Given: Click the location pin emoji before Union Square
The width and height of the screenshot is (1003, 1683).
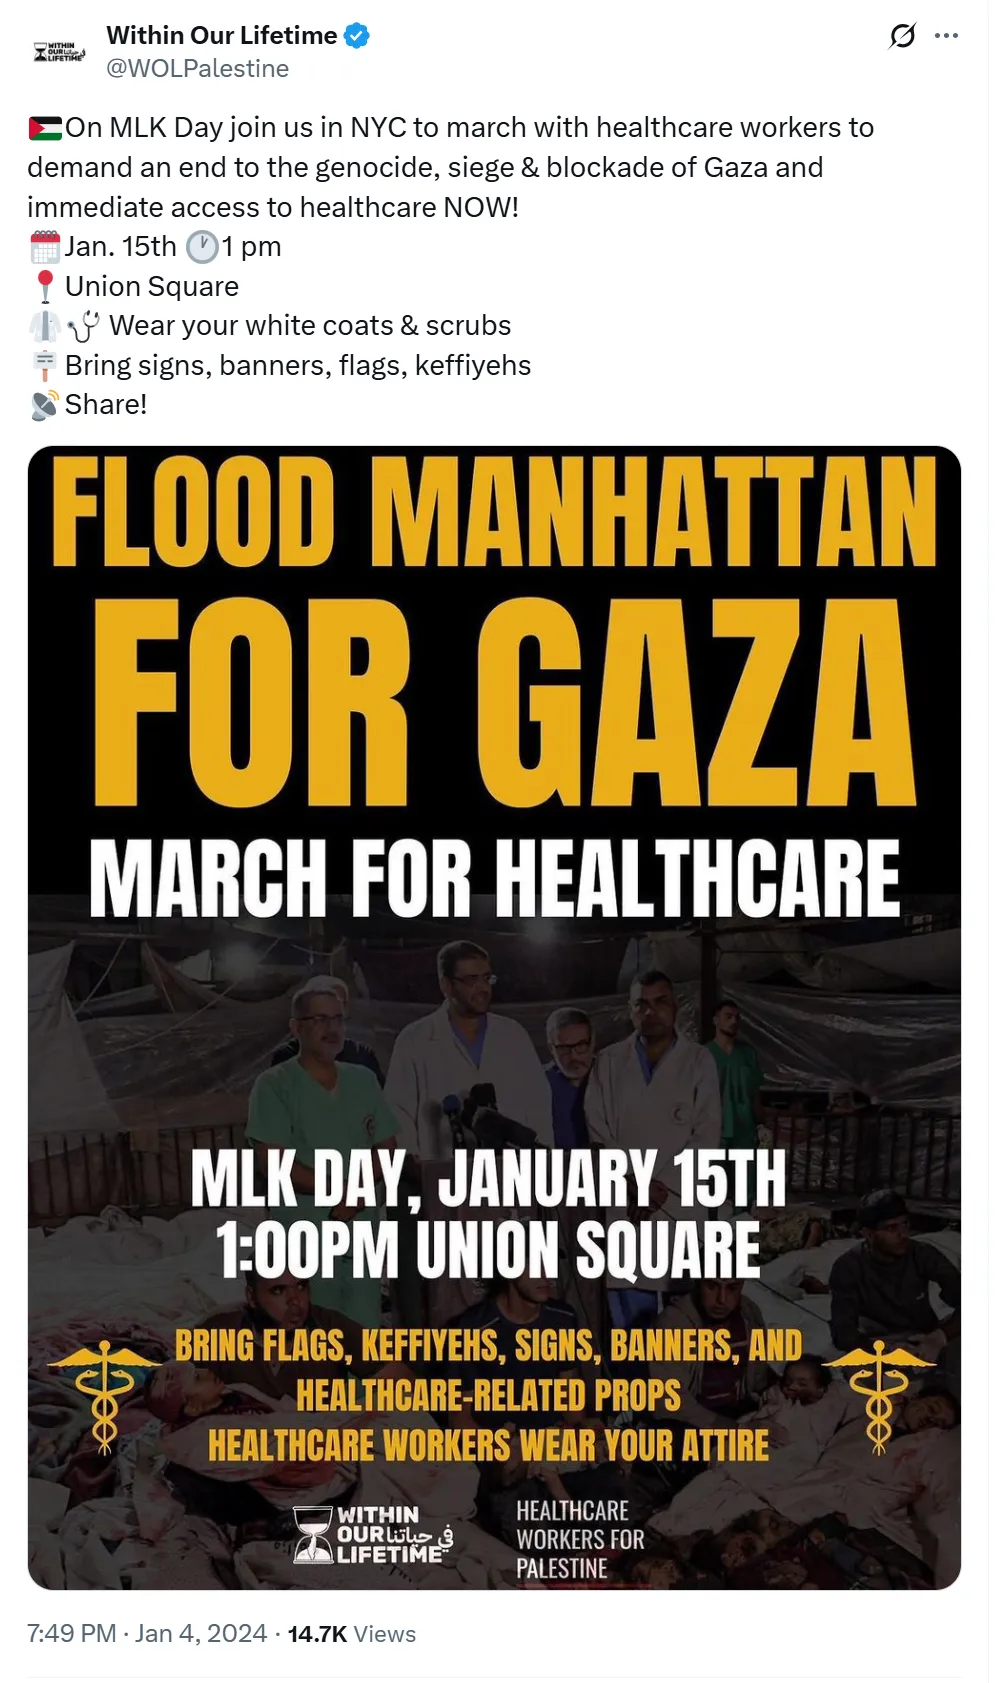Looking at the screenshot, I should 44,286.
